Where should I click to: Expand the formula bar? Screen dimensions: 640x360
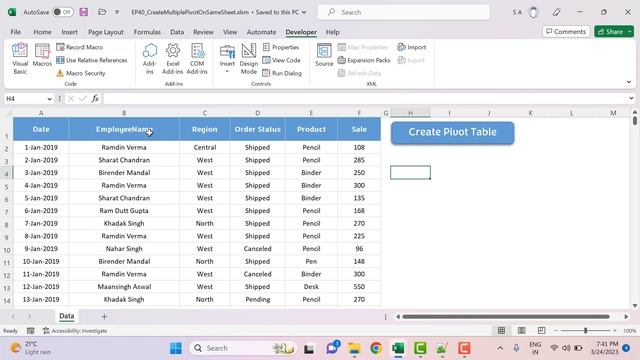tap(631, 98)
